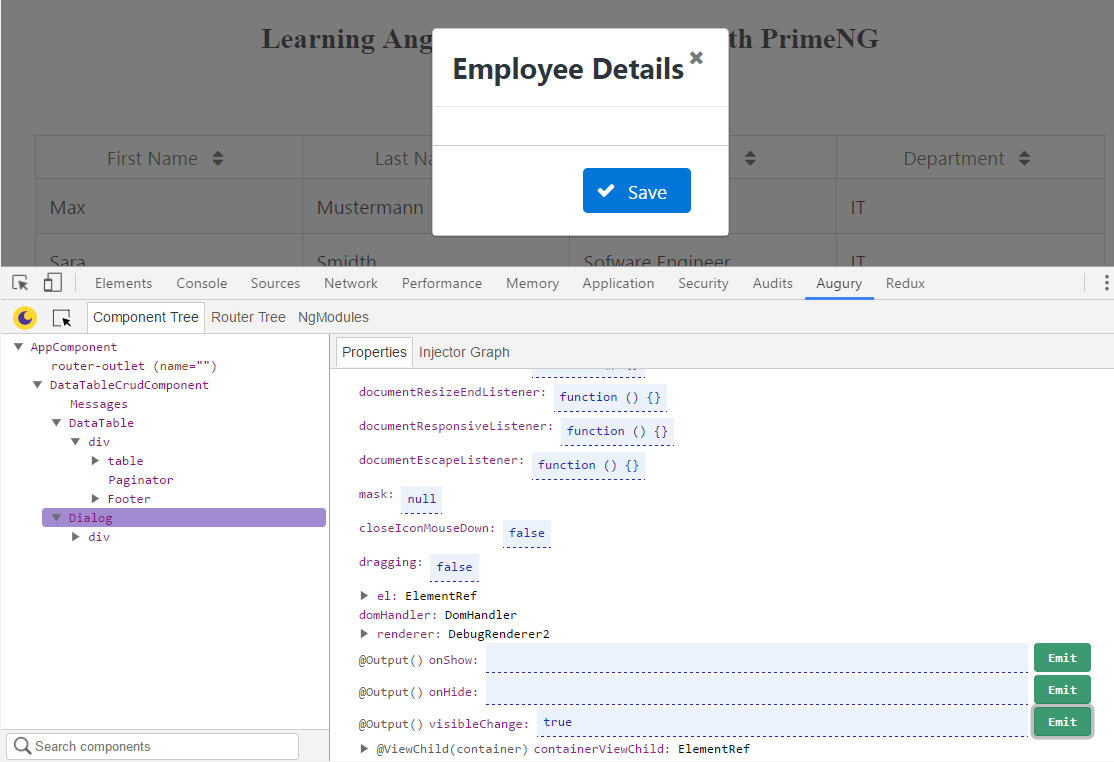Click the onShow output value field
Viewport: 1114px width, 762px height.
click(x=757, y=658)
